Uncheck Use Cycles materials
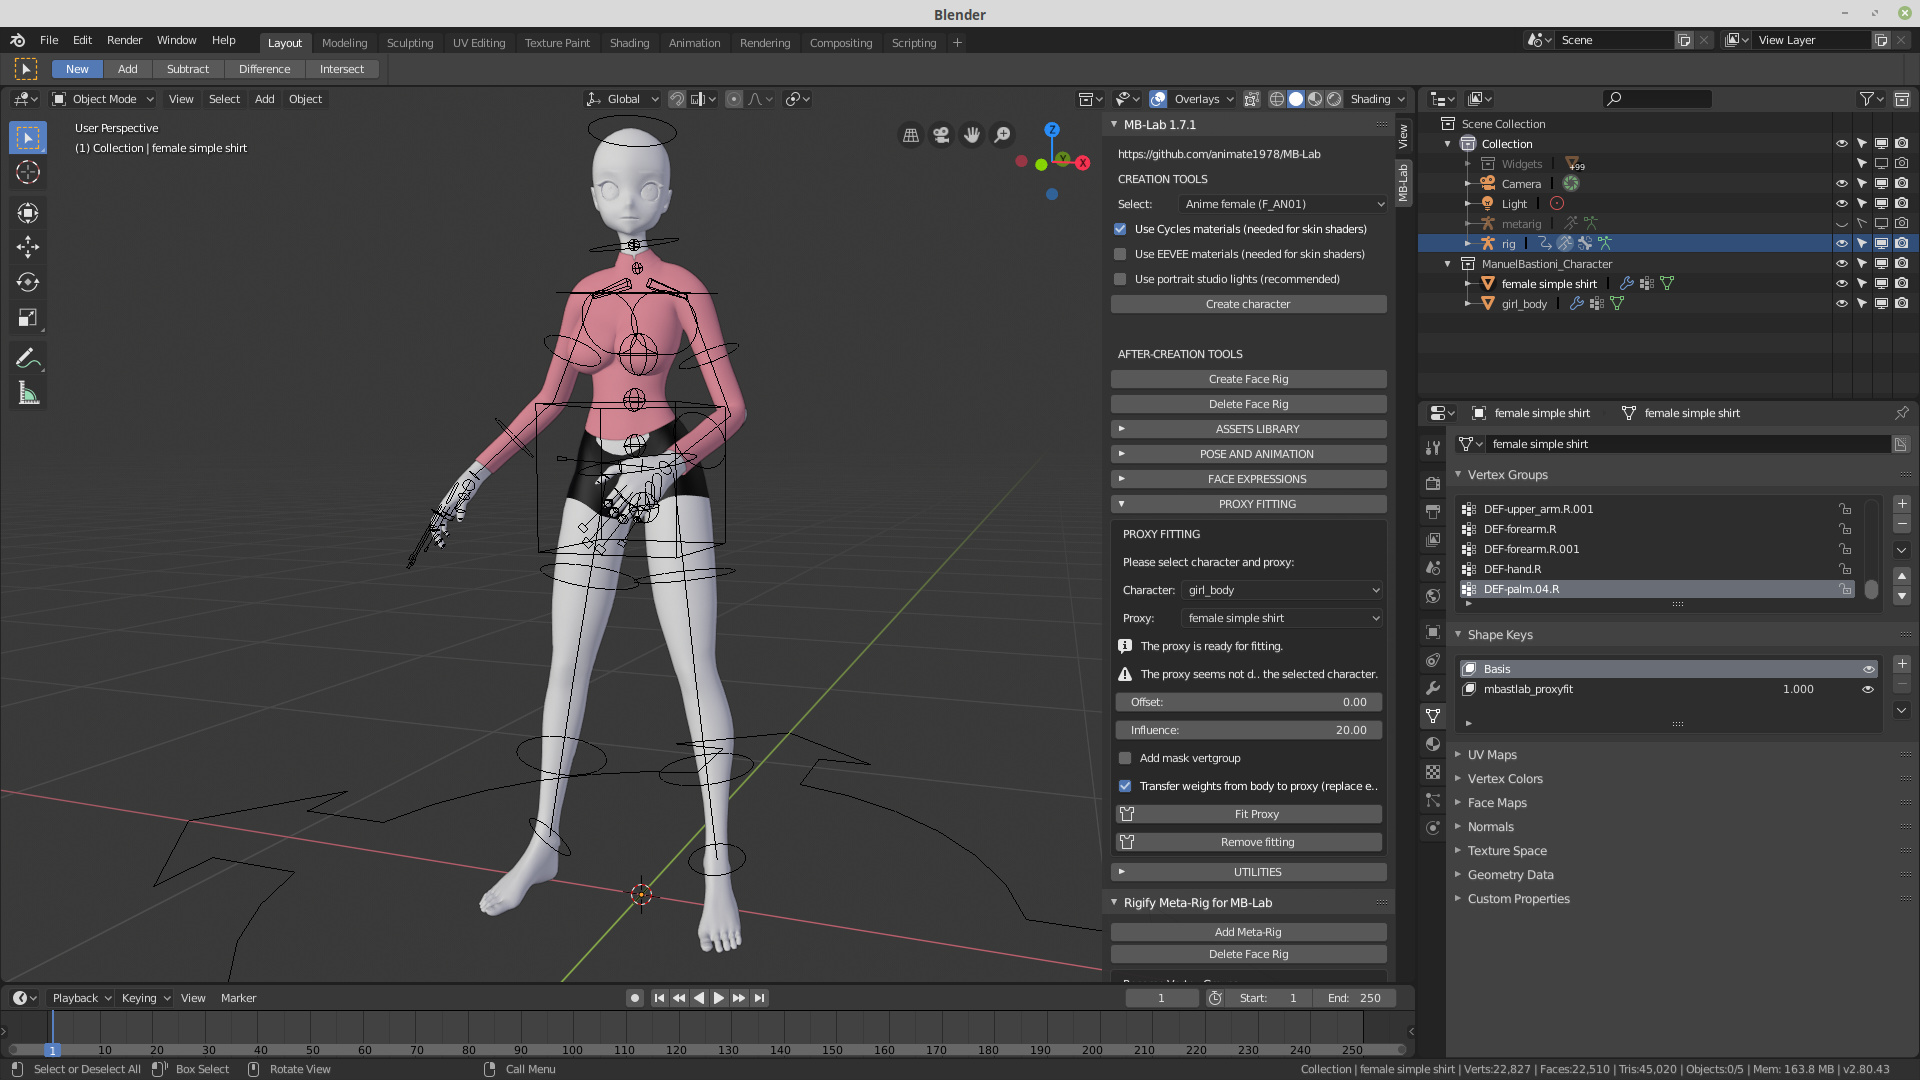The width and height of the screenshot is (1920, 1080). [x=1120, y=229]
